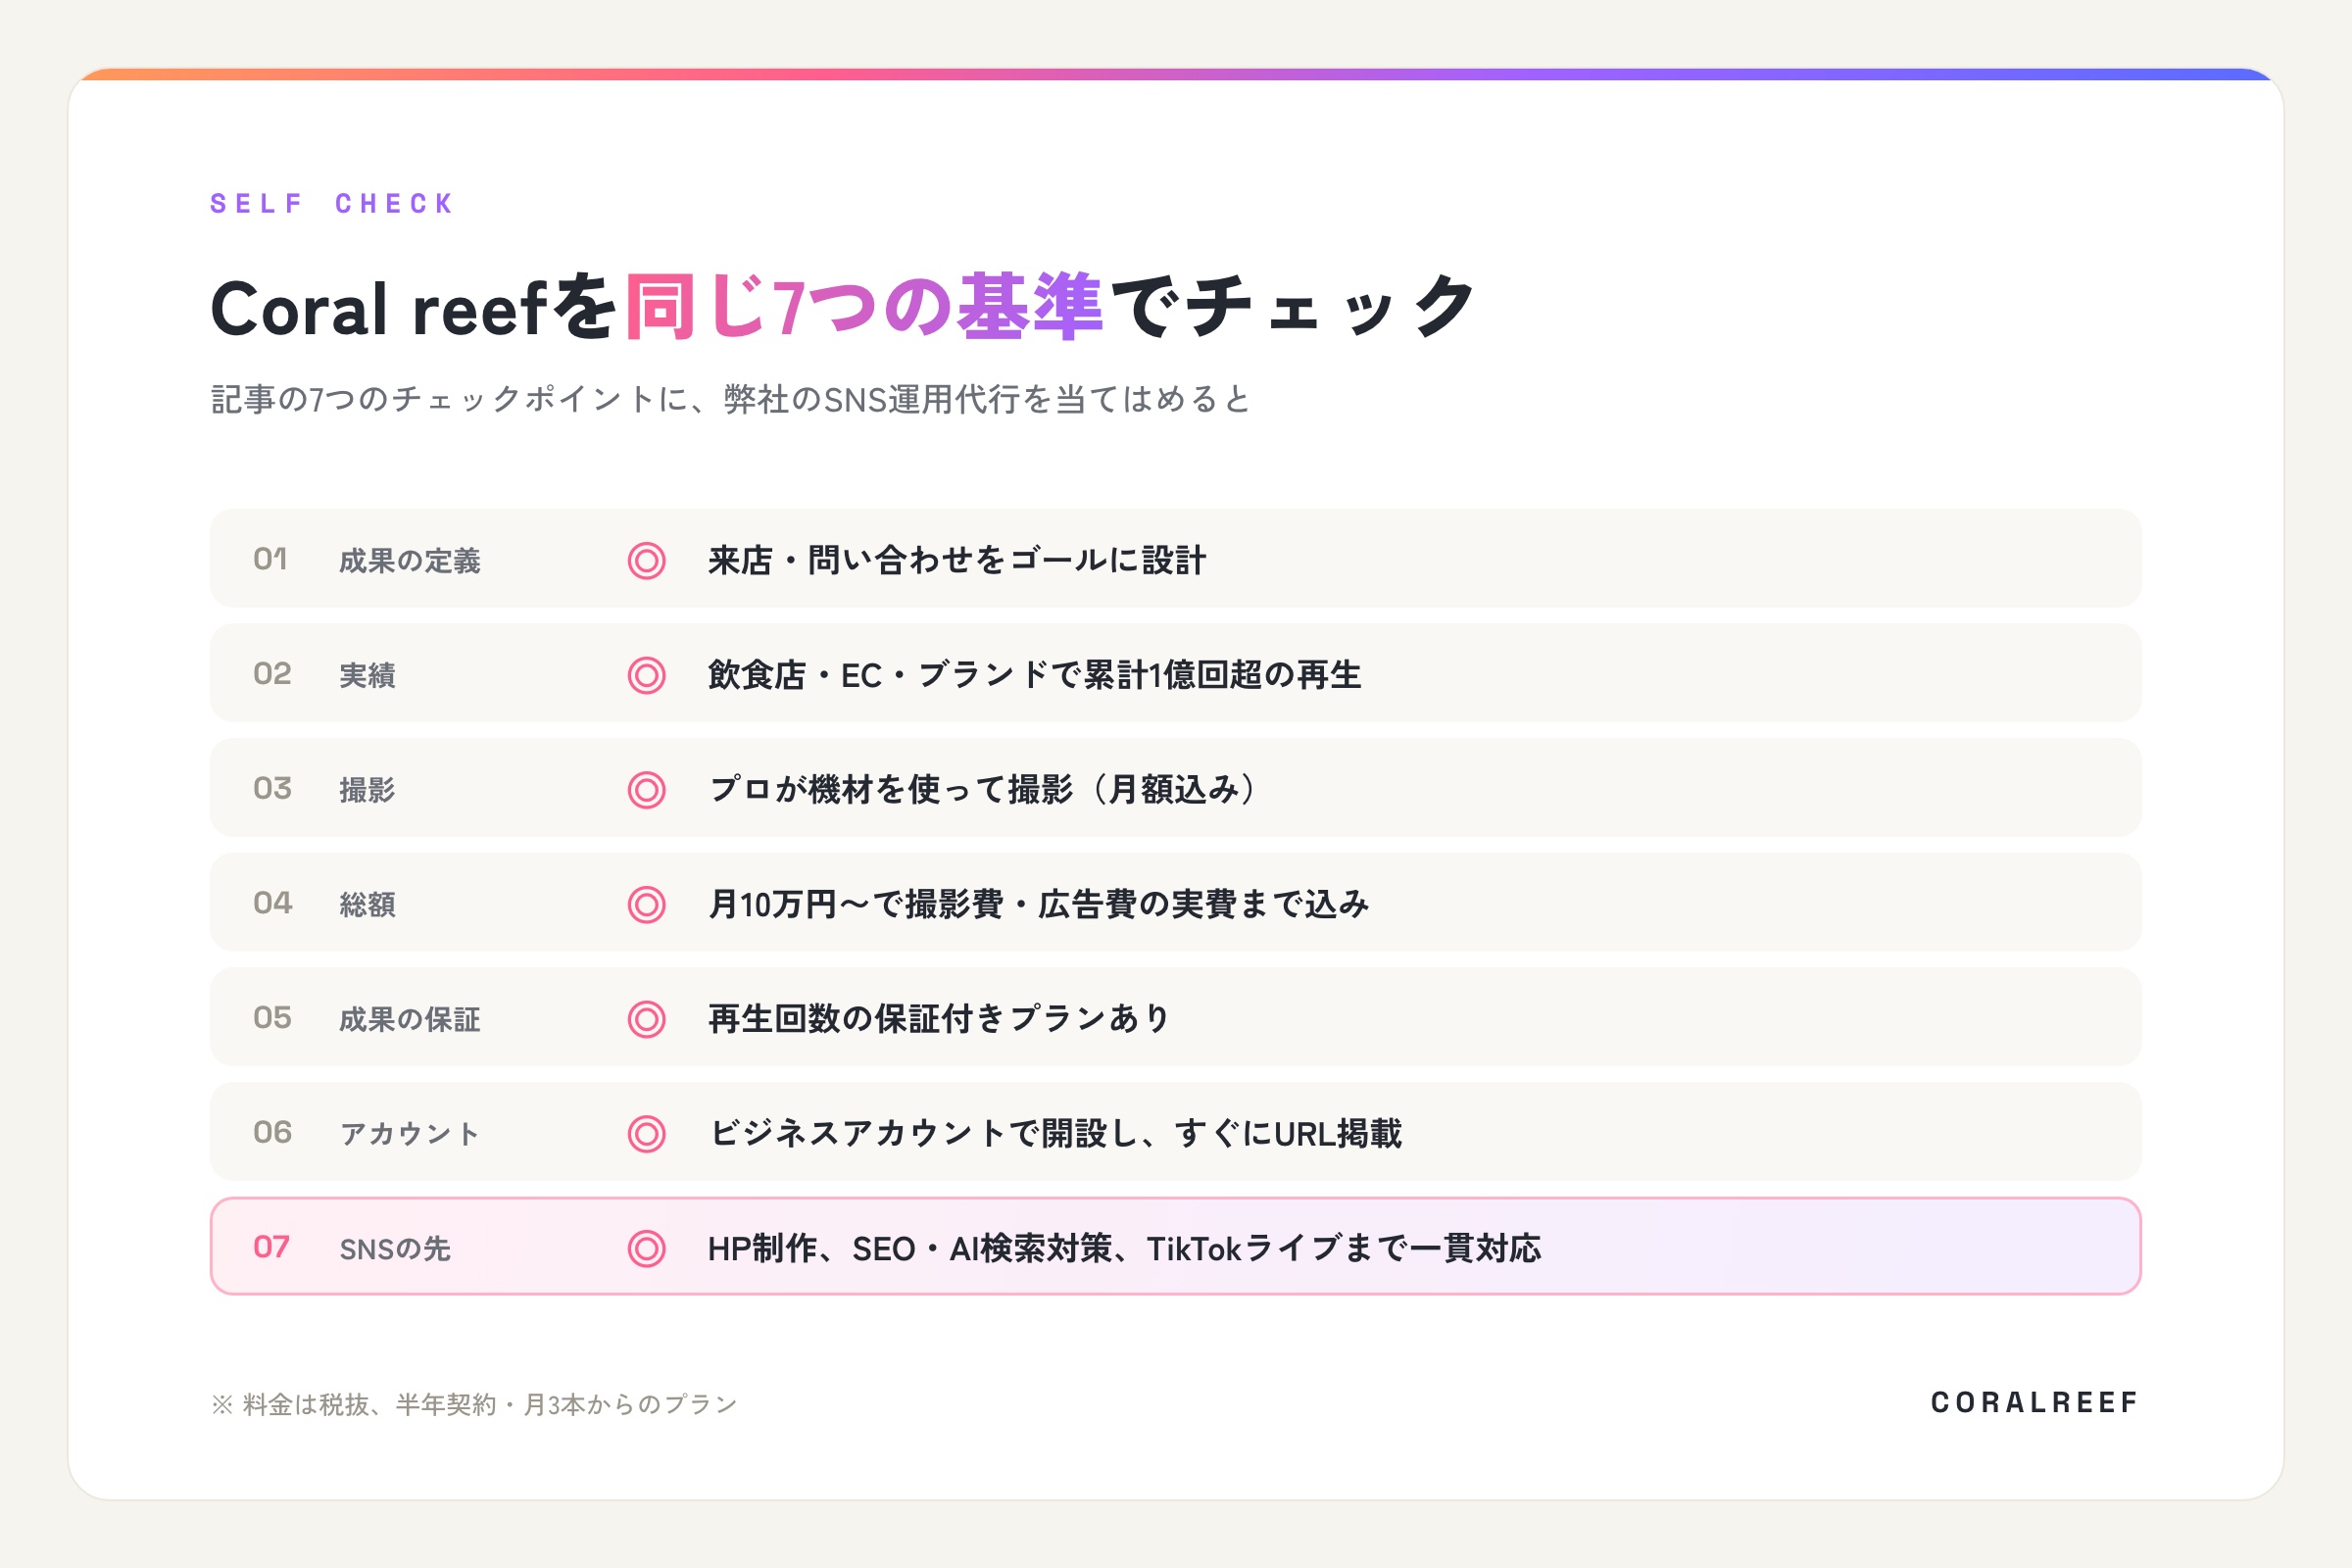This screenshot has width=2352, height=1568.
Task: Click the double-circle icon in the アカウント row
Action: [646, 1134]
